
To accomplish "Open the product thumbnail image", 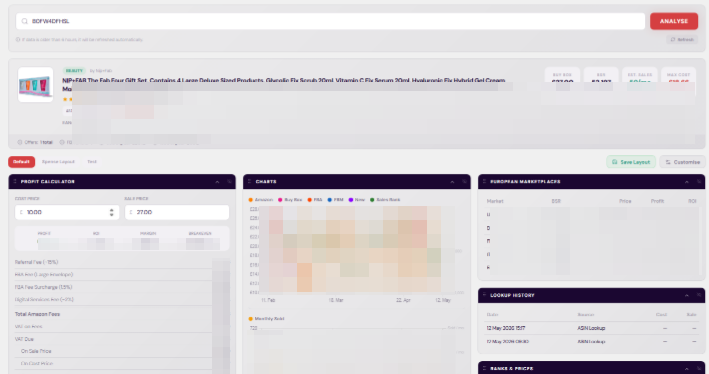I will [x=35, y=85].
